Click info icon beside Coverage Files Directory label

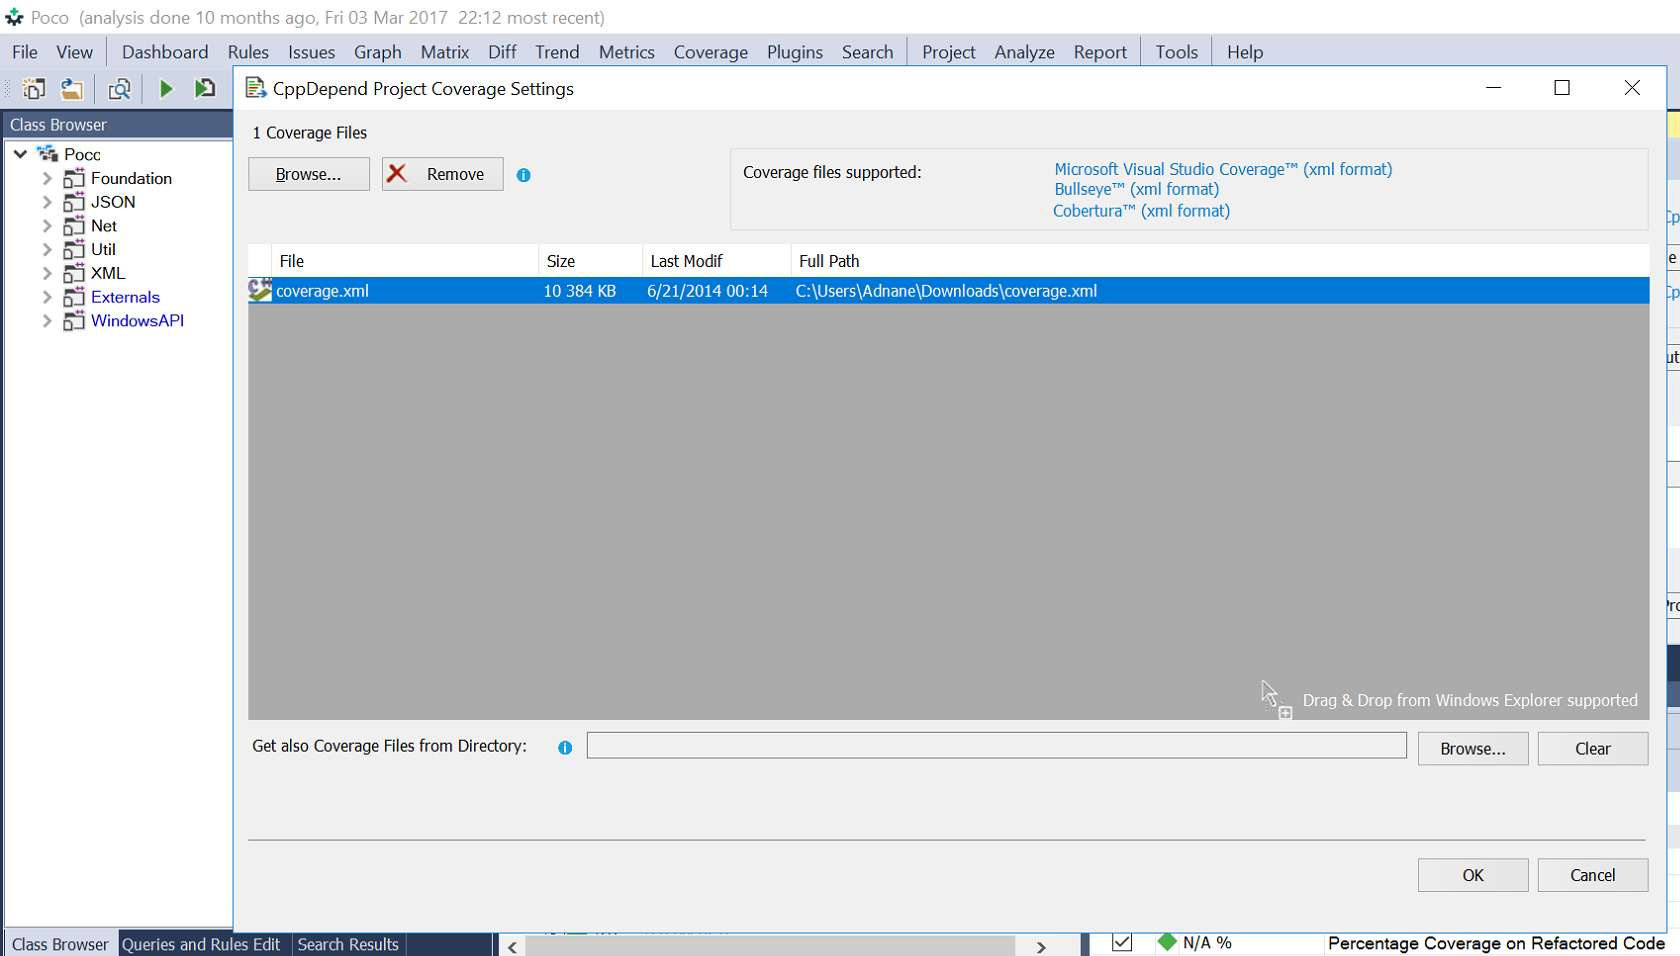click(565, 747)
